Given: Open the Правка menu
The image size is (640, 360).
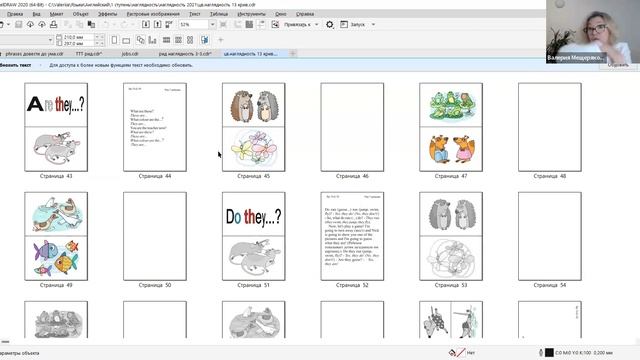Looking at the screenshot, I should point(15,14).
